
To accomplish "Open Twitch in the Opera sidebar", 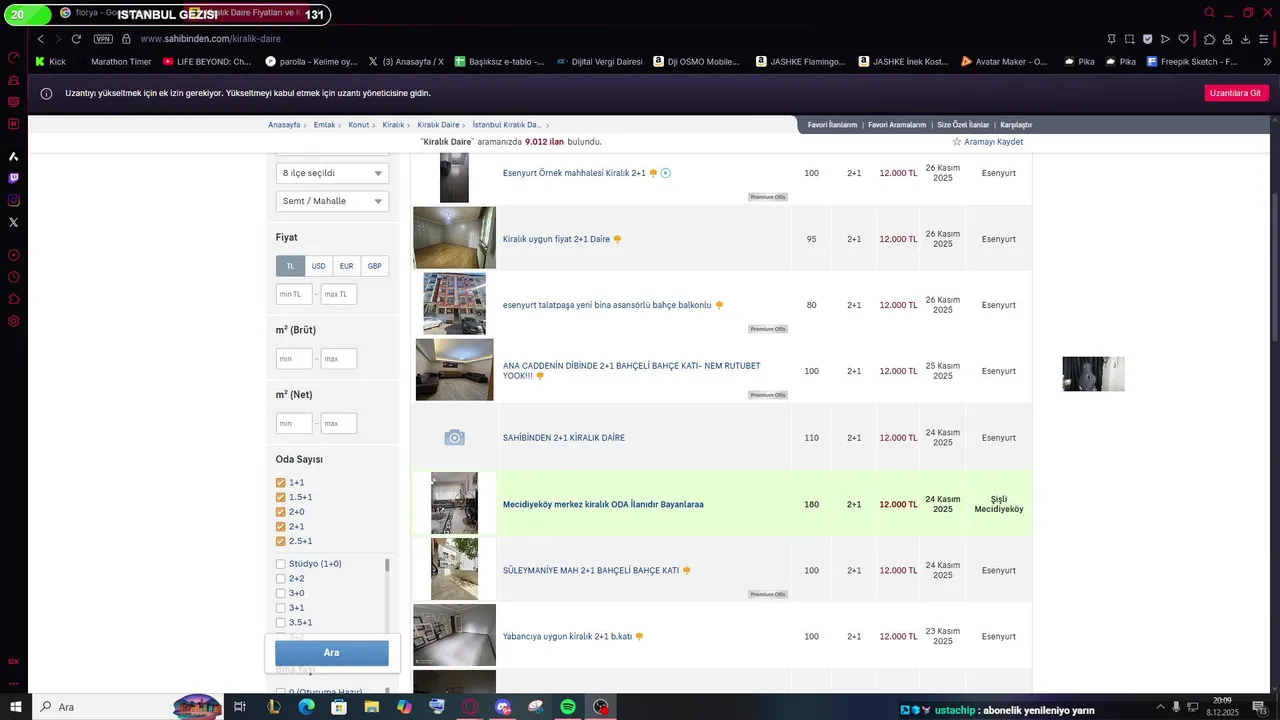I will point(14,178).
